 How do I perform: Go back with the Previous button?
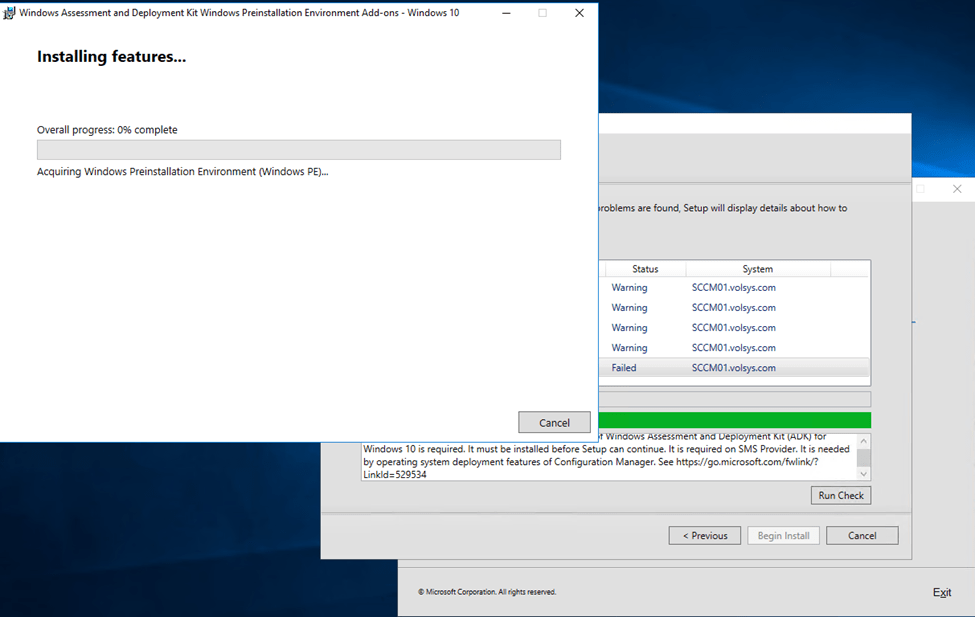[704, 536]
